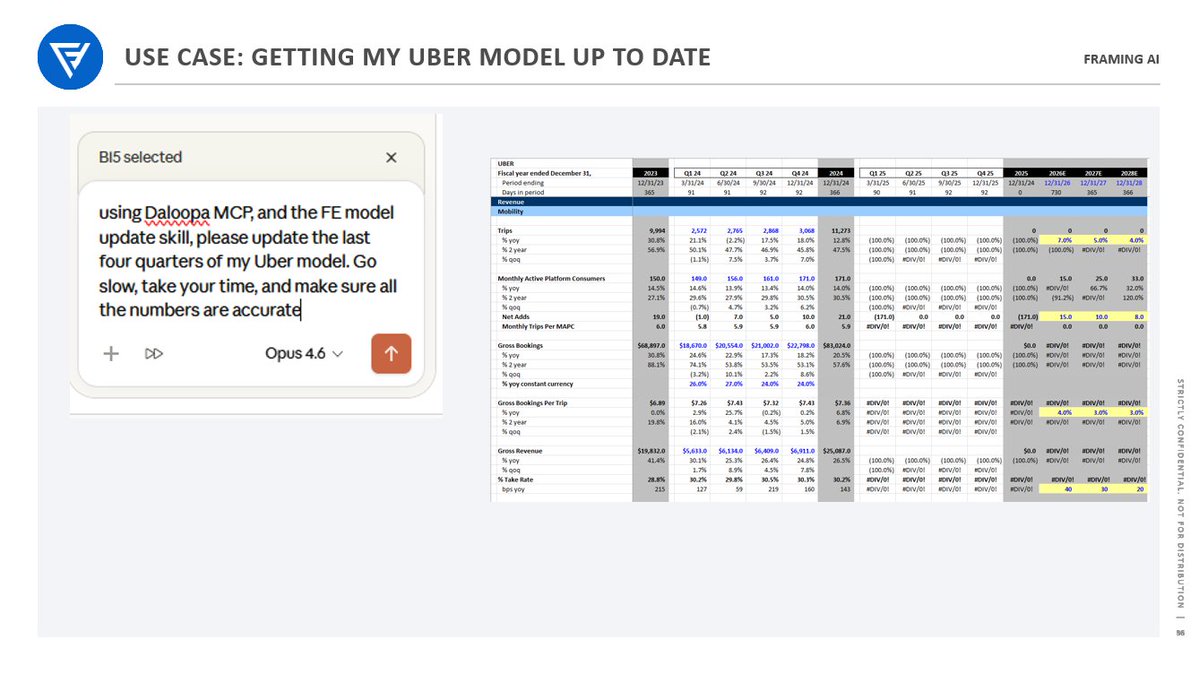Select the Gross Revenue value '$19,832.0'

pyautogui.click(x=651, y=451)
